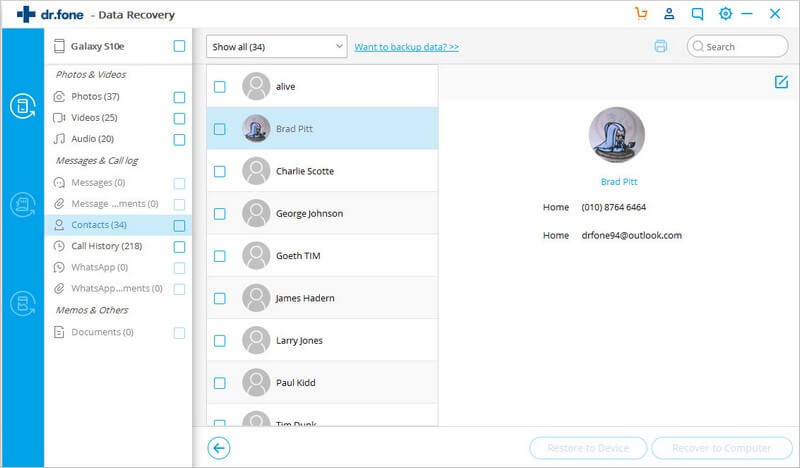The width and height of the screenshot is (800, 468).
Task: Toggle the Galaxy S10e select-all checkbox
Action: [x=179, y=46]
